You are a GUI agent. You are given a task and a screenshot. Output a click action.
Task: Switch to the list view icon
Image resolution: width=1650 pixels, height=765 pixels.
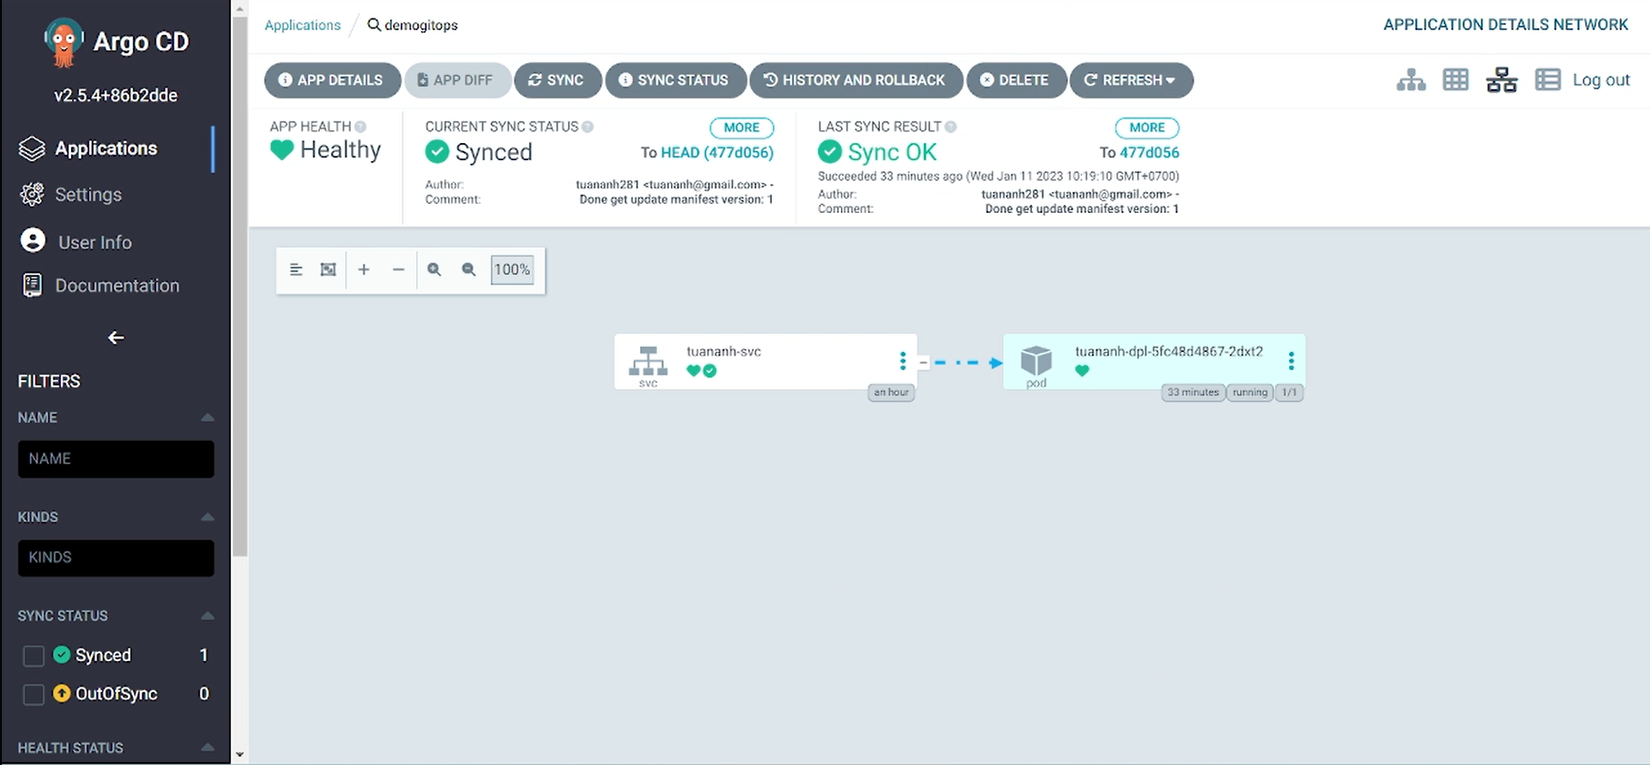[x=1548, y=80]
